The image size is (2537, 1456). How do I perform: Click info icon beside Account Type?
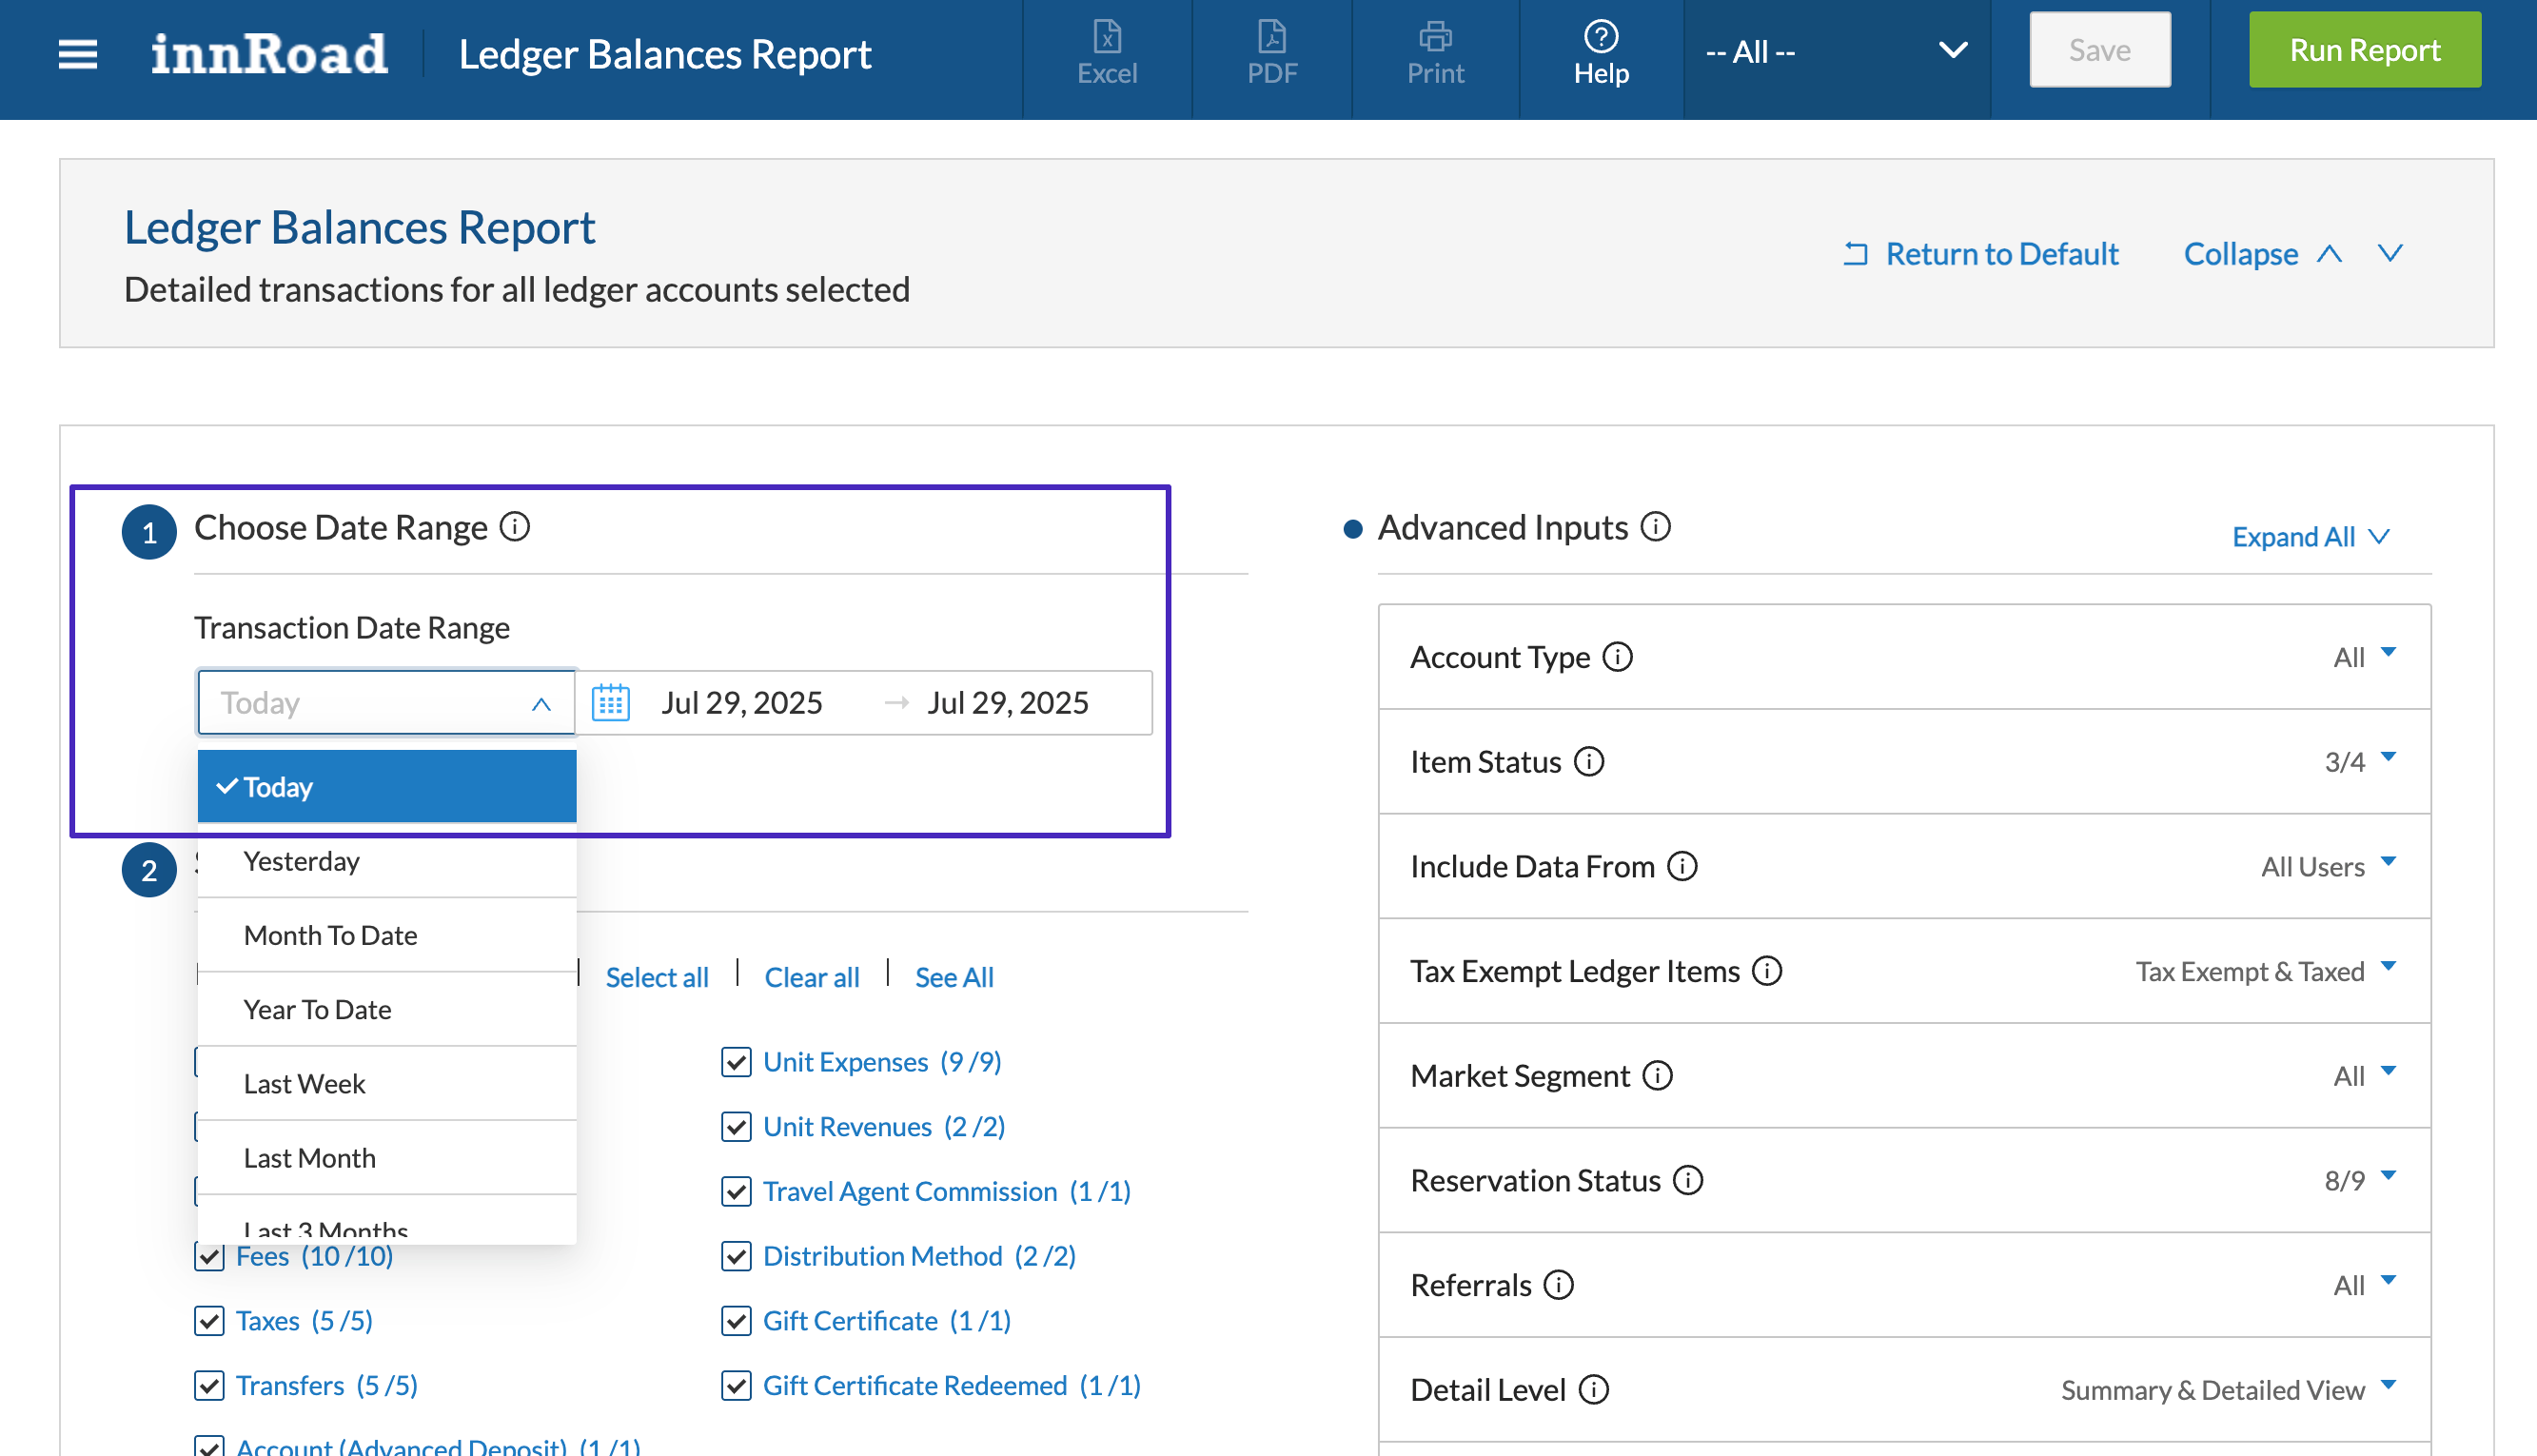click(x=1617, y=657)
